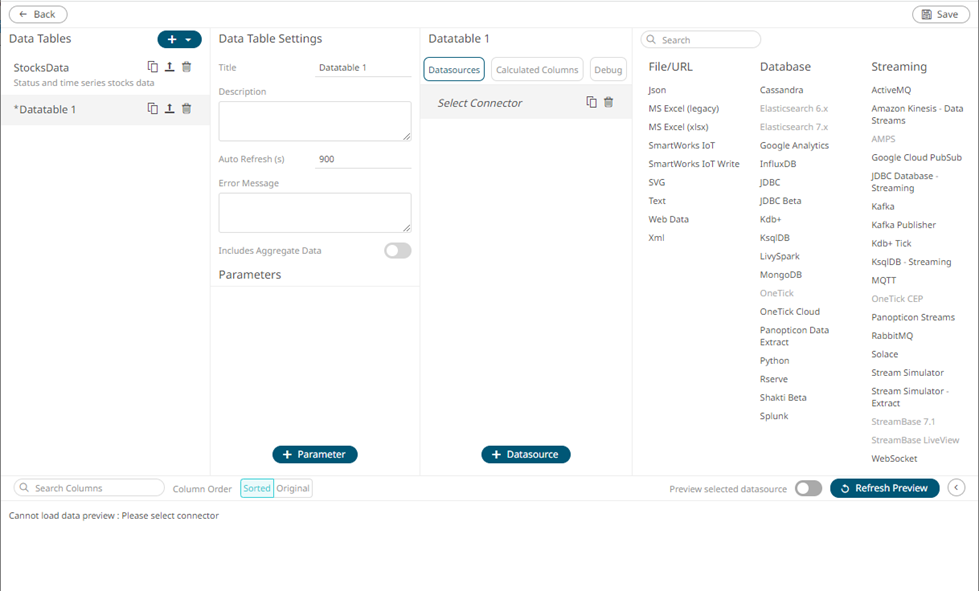Select the MongoDB database connector
The width and height of the screenshot is (979, 591).
[x=780, y=275]
